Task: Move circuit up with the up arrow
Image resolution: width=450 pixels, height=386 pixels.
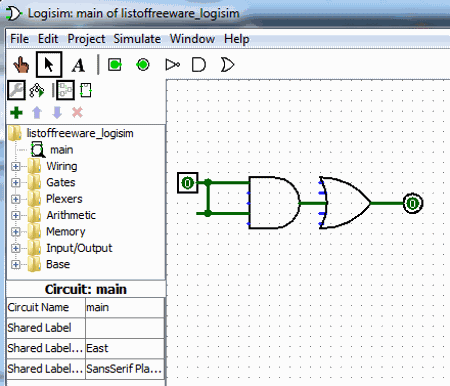Action: [37, 113]
